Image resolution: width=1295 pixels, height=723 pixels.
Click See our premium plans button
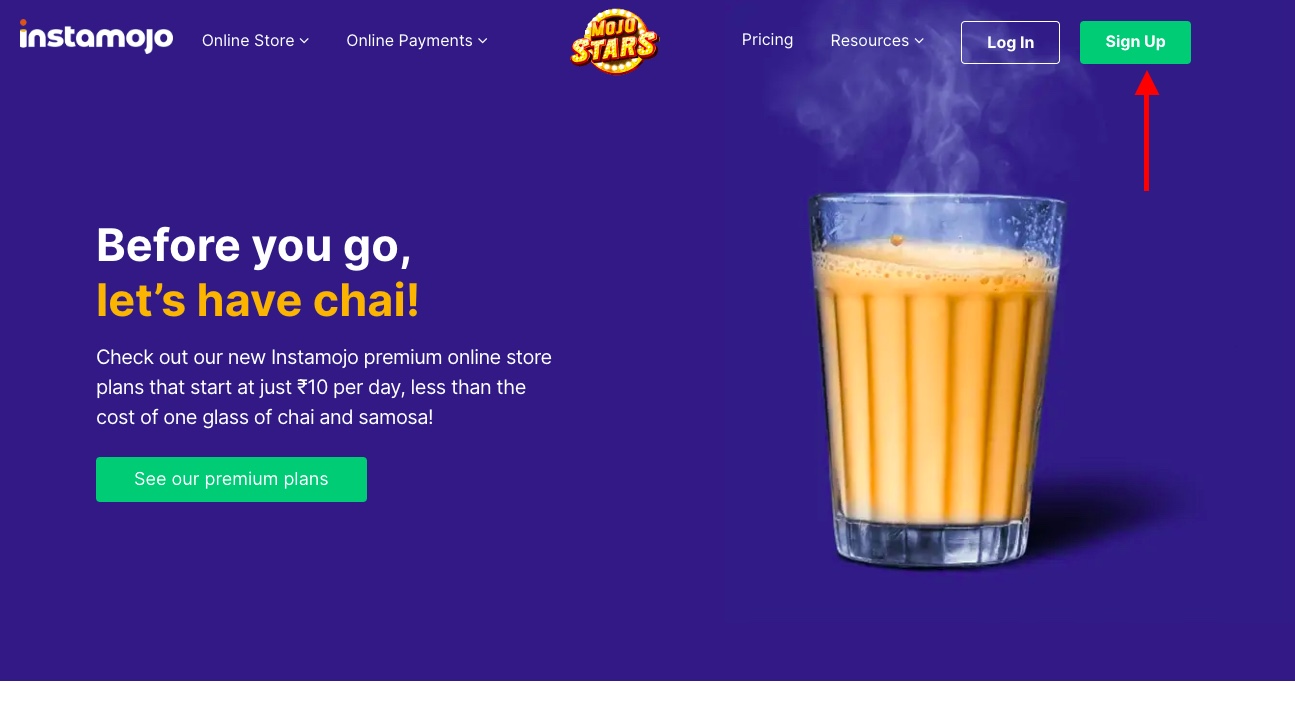coord(231,479)
